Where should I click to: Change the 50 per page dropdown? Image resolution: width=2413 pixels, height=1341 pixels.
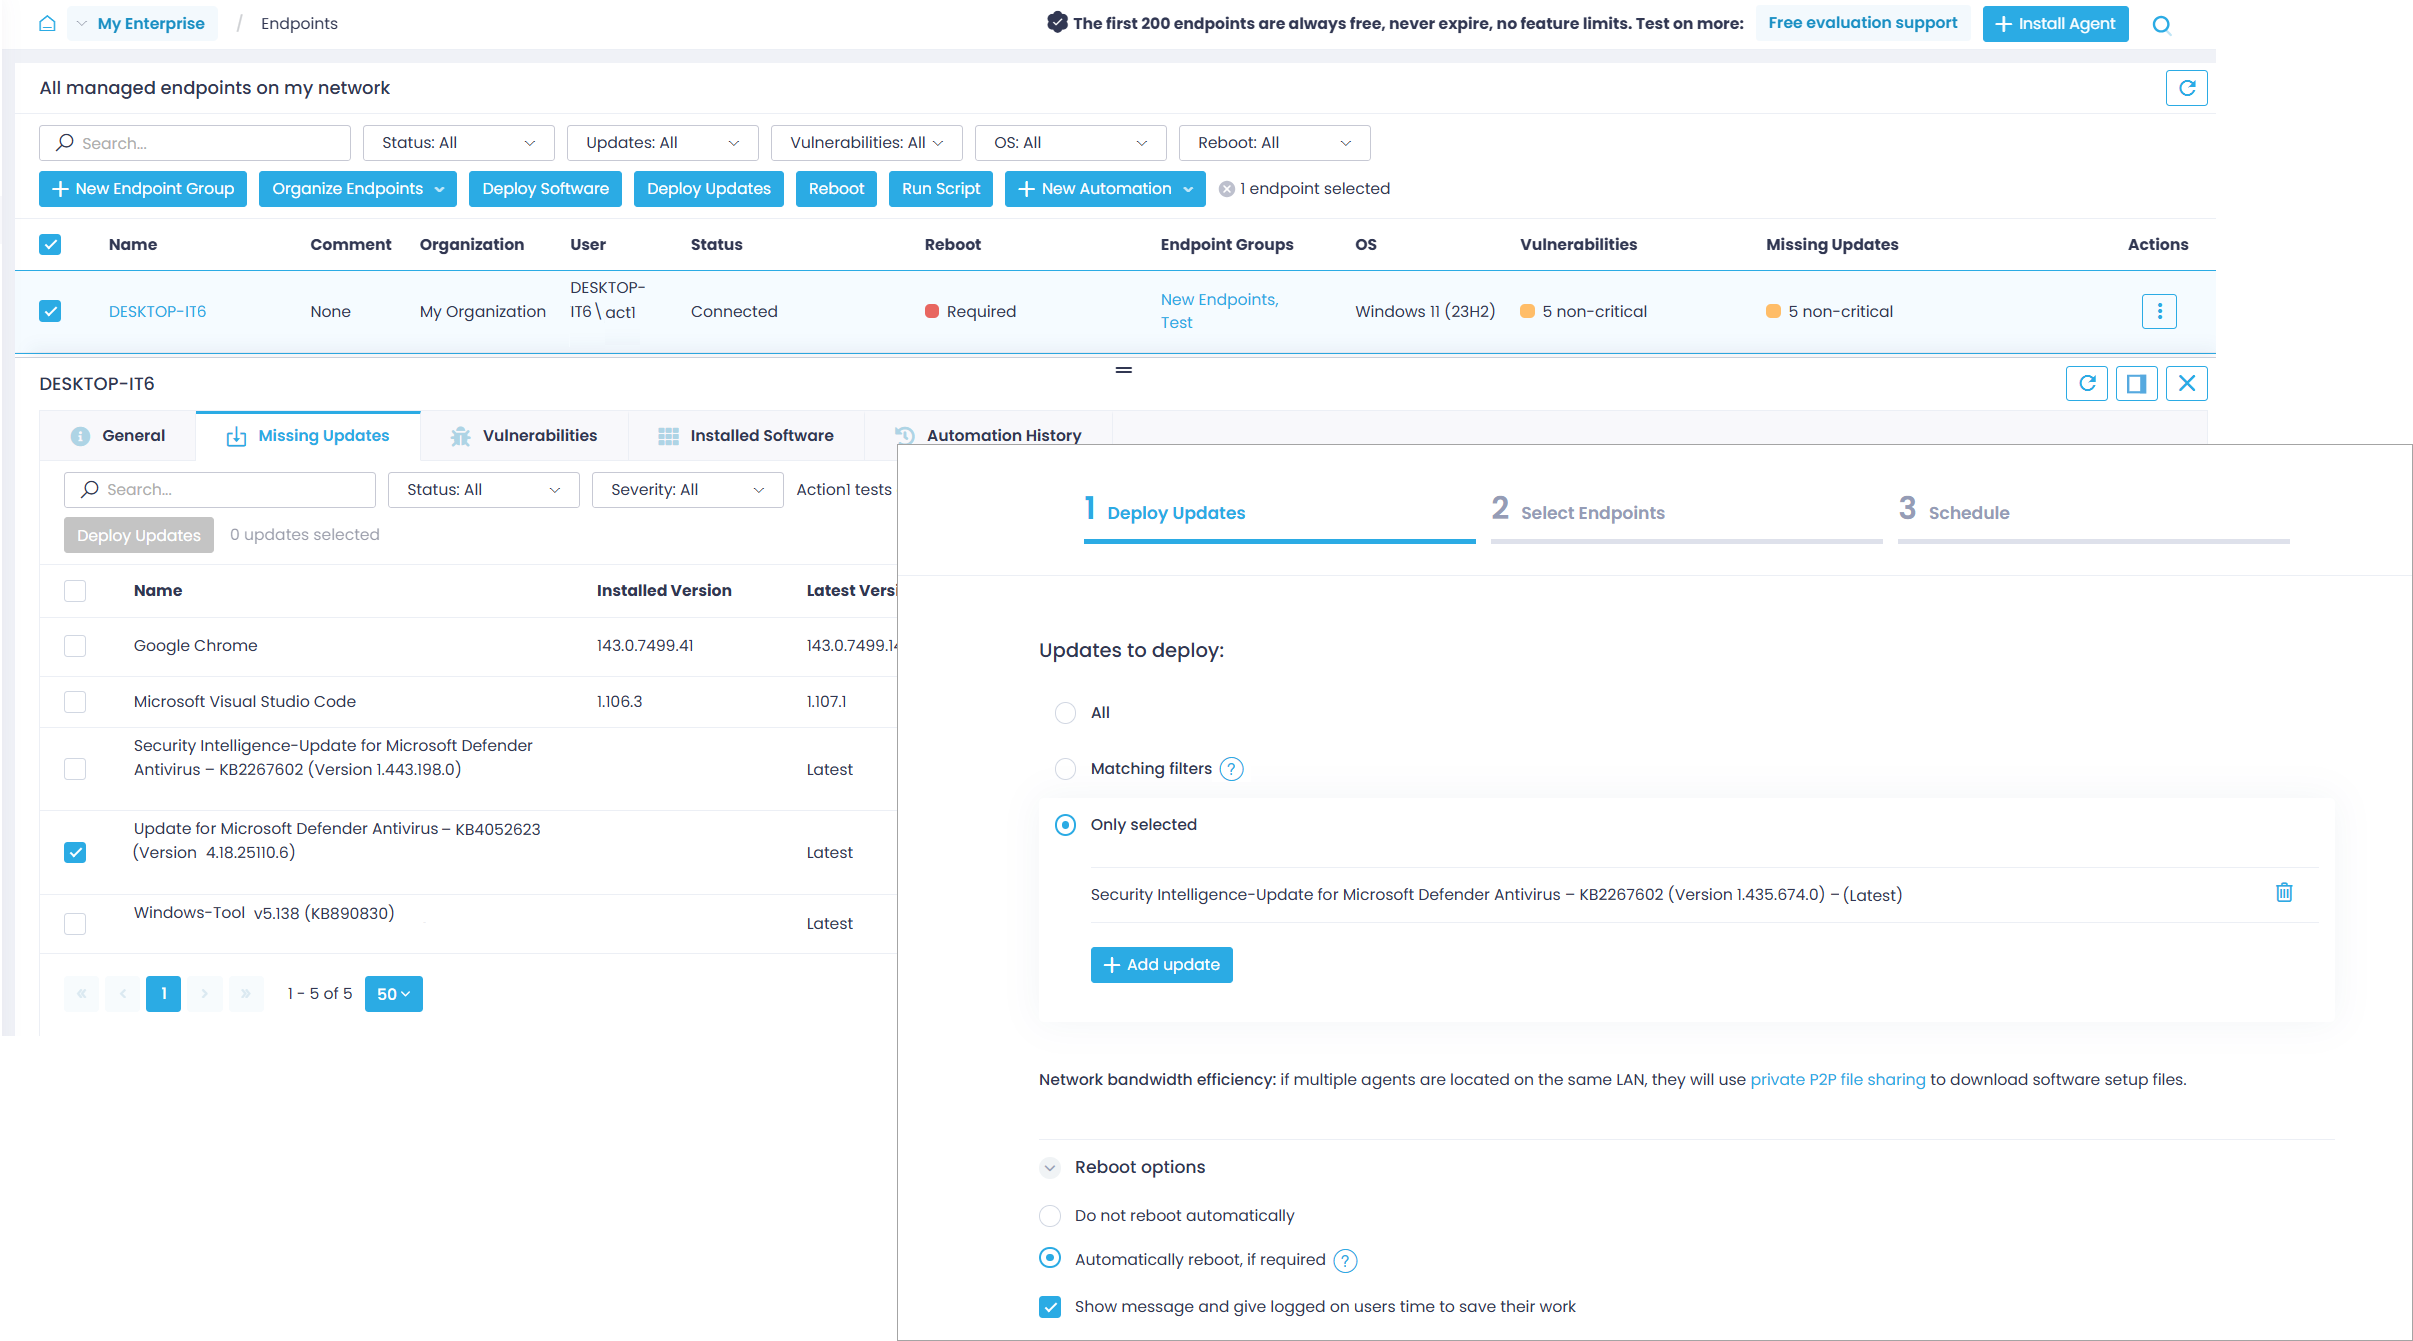tap(393, 994)
